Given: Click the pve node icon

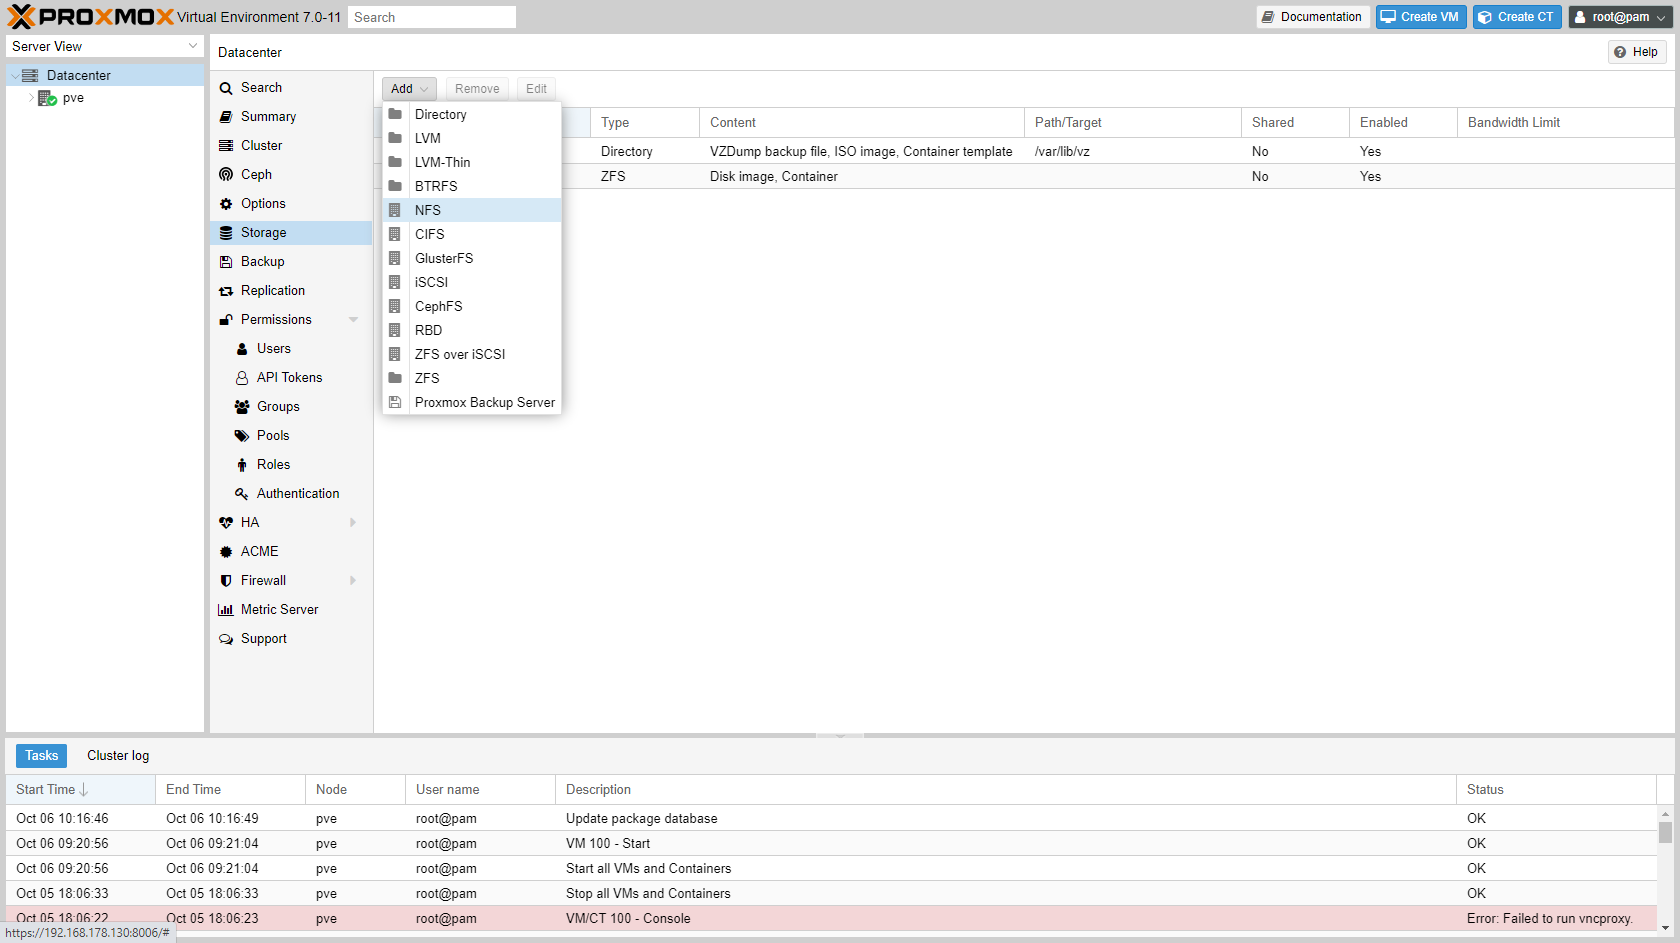Looking at the screenshot, I should (47, 98).
